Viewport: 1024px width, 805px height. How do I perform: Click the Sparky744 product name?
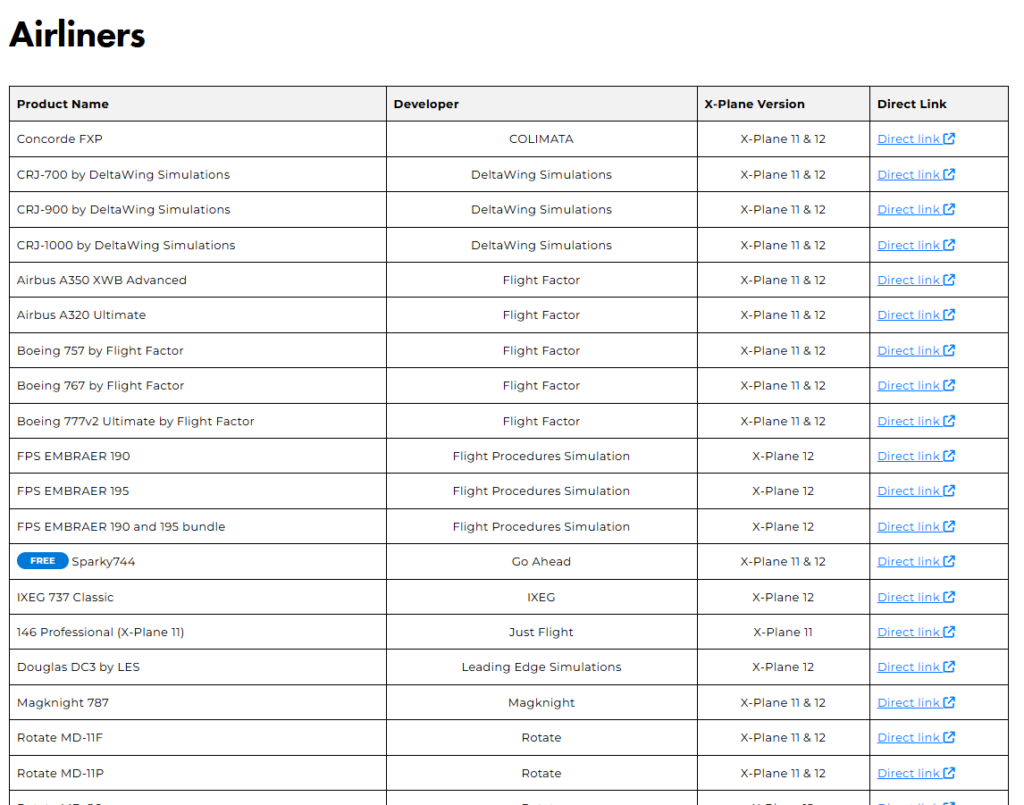pos(103,561)
